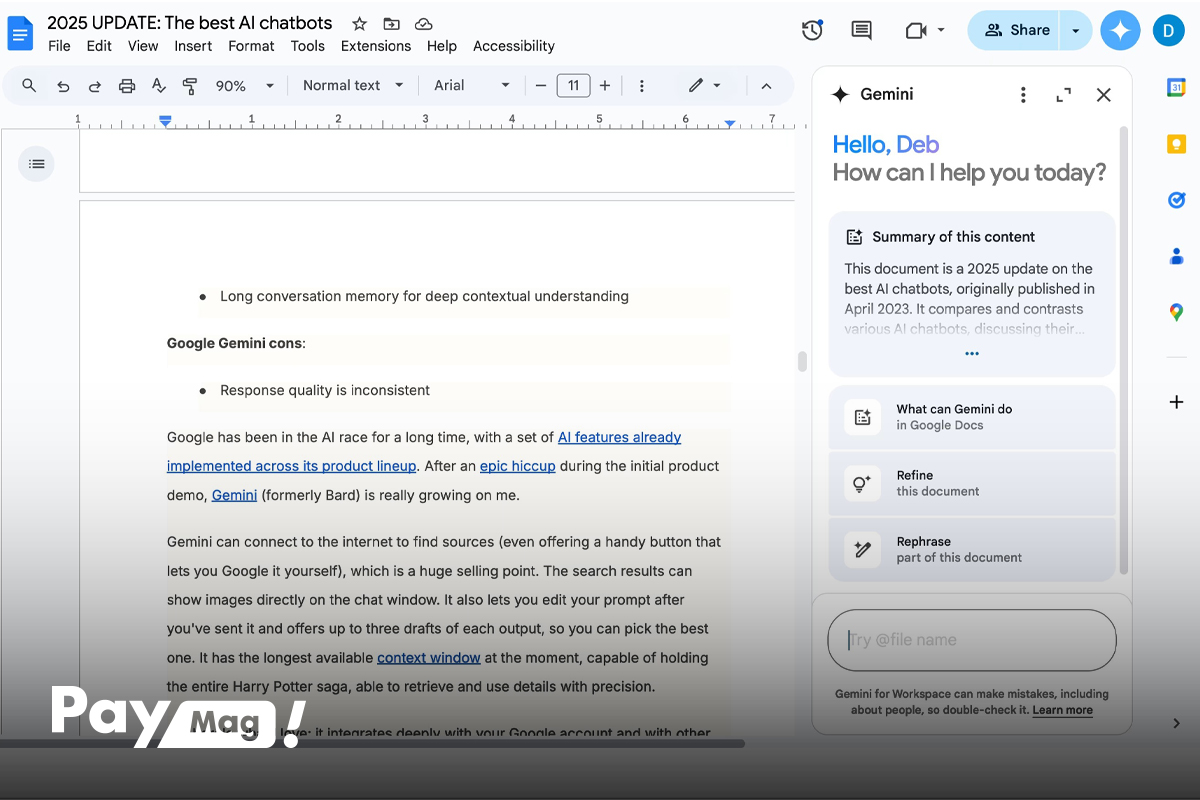Undo the last action

coord(63,86)
